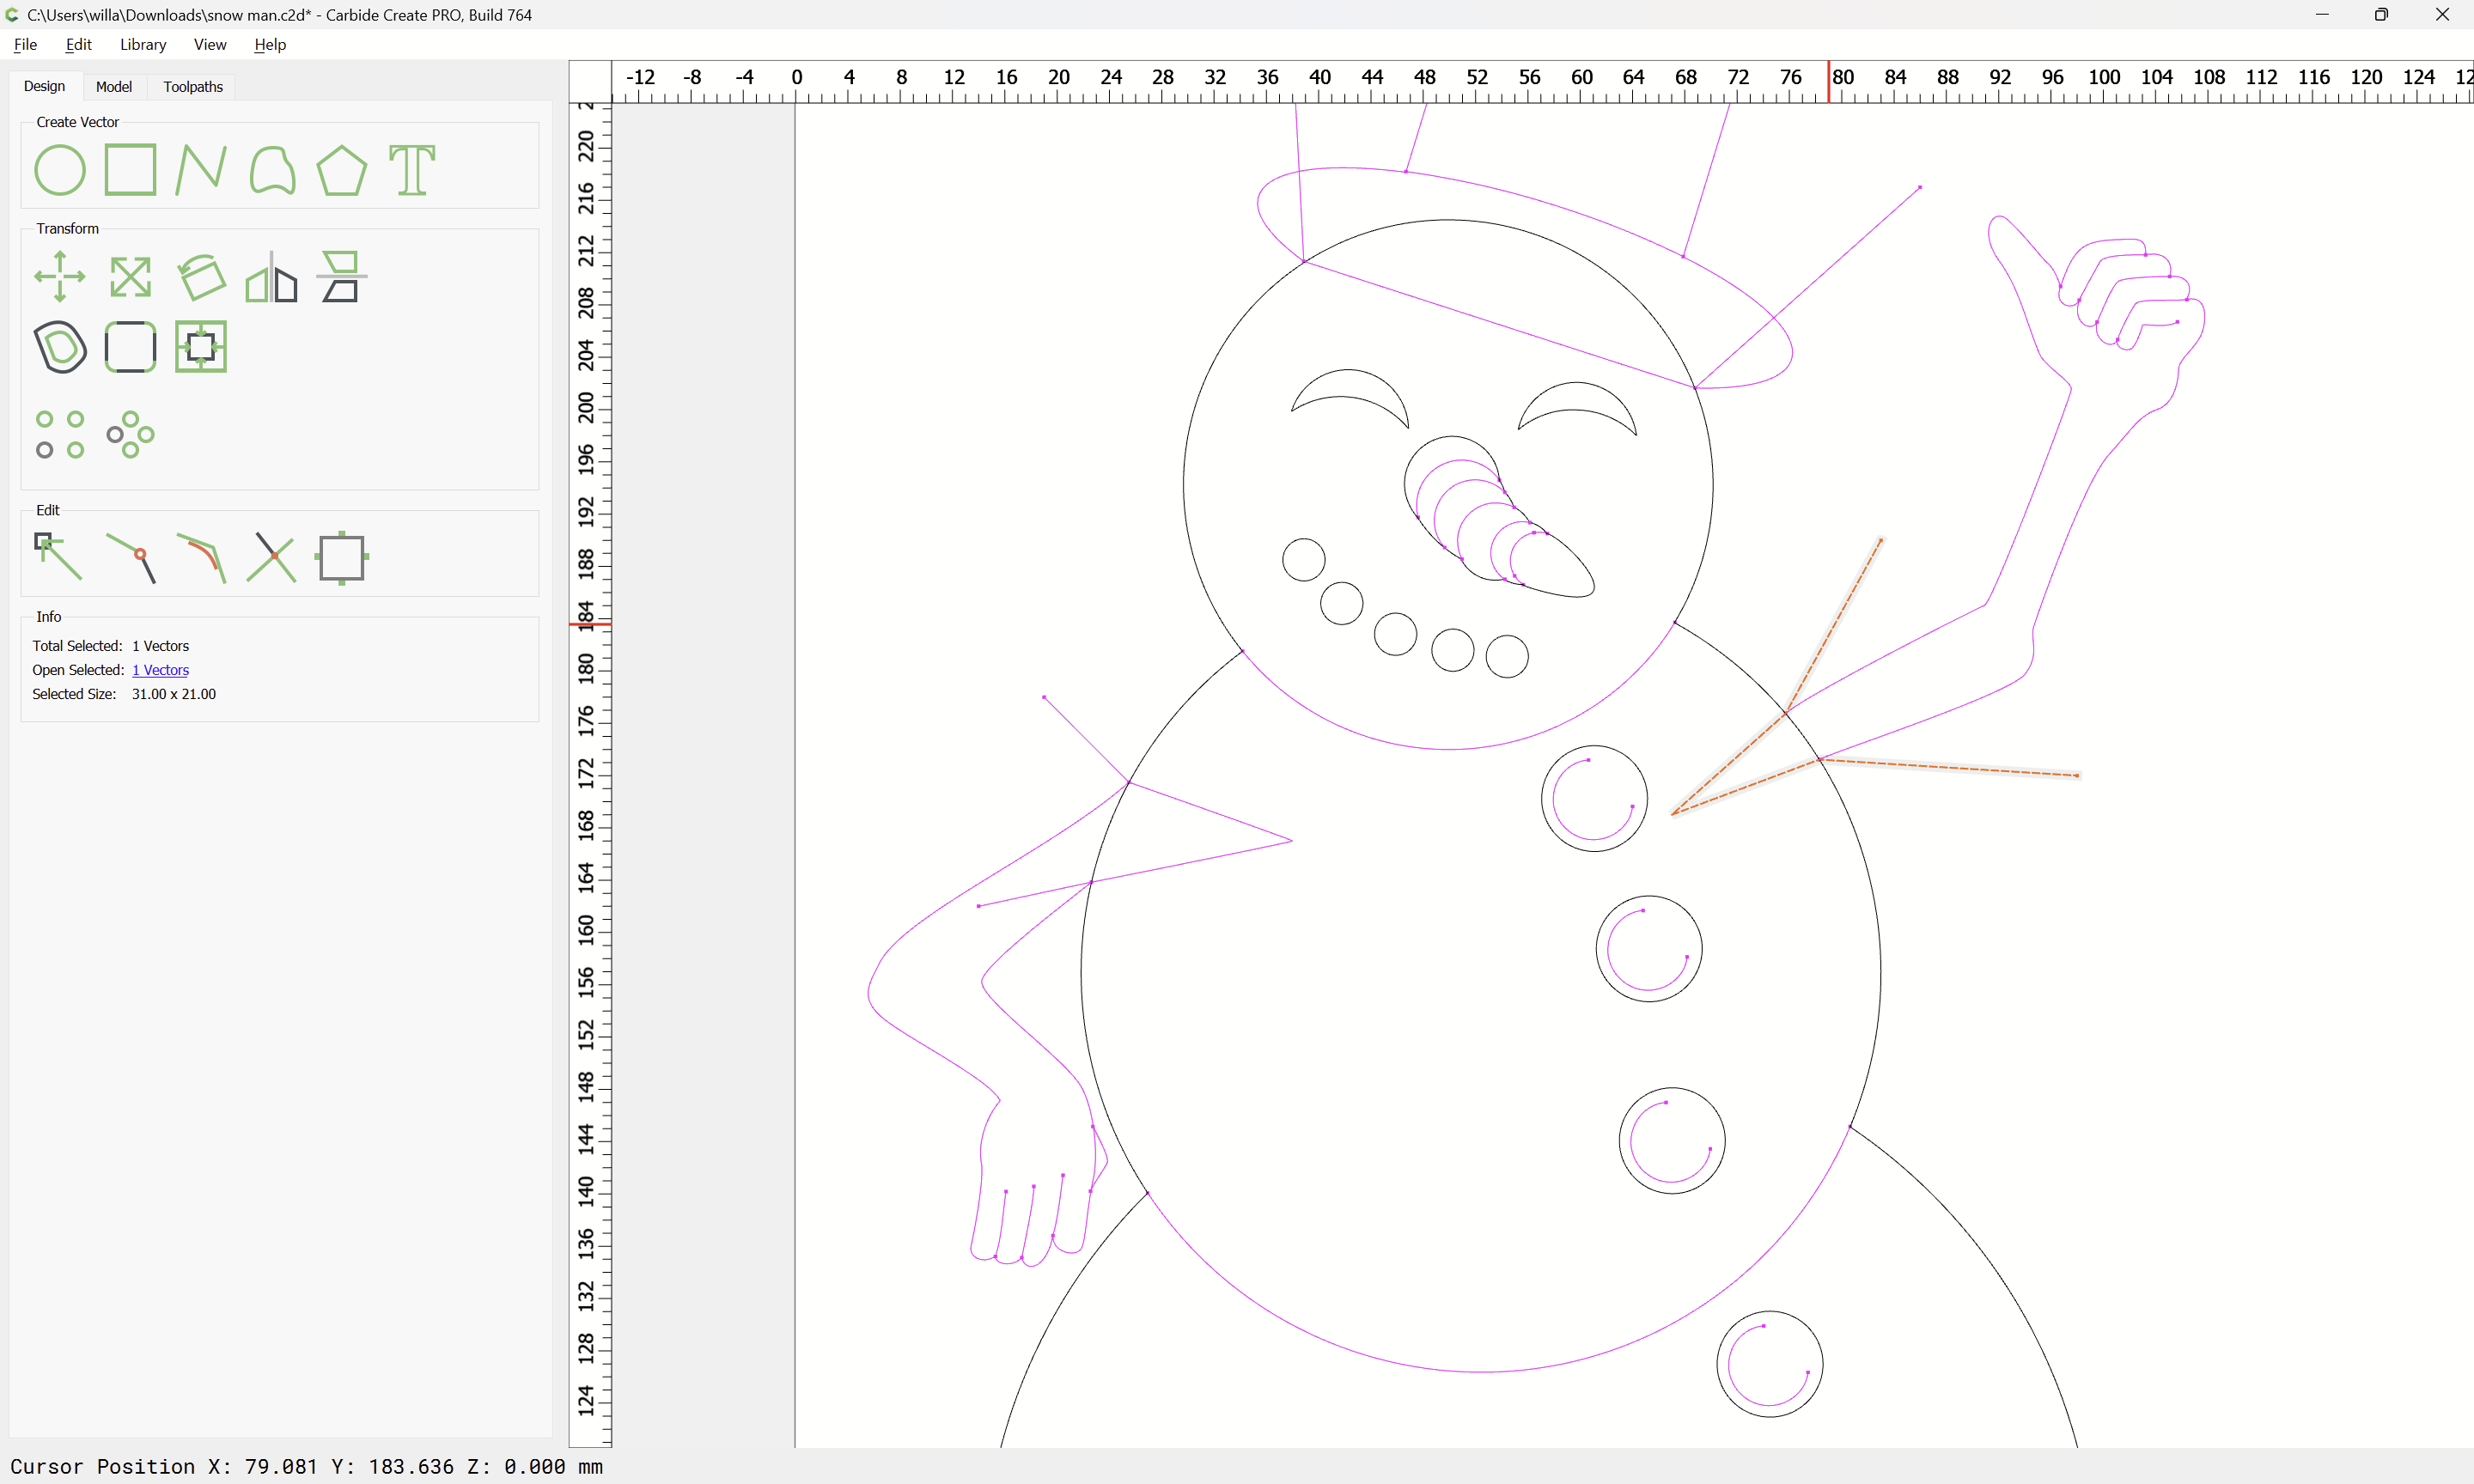This screenshot has width=2474, height=1484.
Task: Click the '1 Vectors' open selected link
Action: [x=160, y=670]
